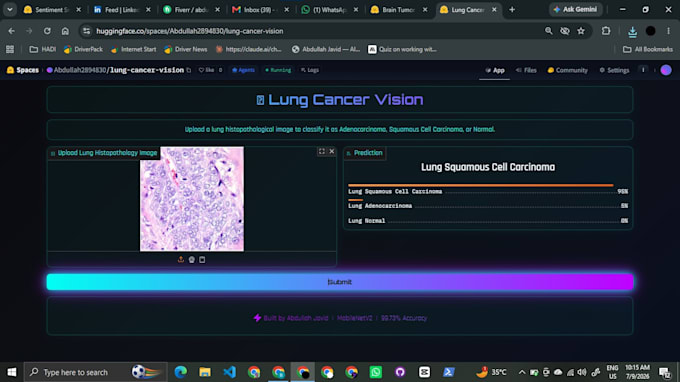Open the Windows Start menu
Viewport: 680px width, 382px height.
12,372
